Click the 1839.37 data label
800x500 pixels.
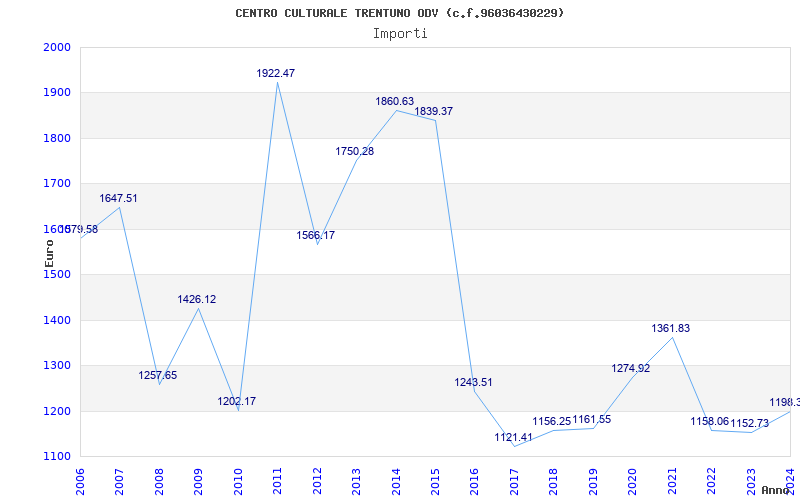click(434, 112)
